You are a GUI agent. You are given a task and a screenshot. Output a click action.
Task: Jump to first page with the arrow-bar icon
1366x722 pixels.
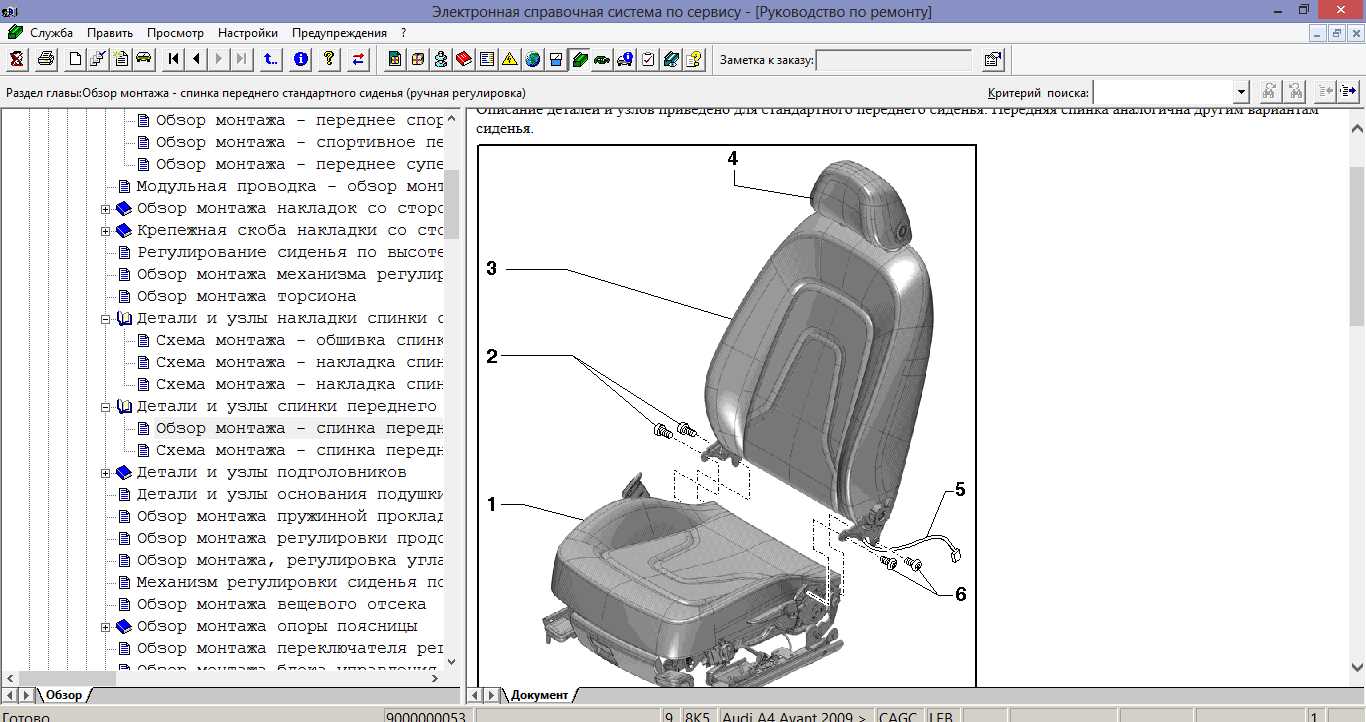click(x=173, y=59)
